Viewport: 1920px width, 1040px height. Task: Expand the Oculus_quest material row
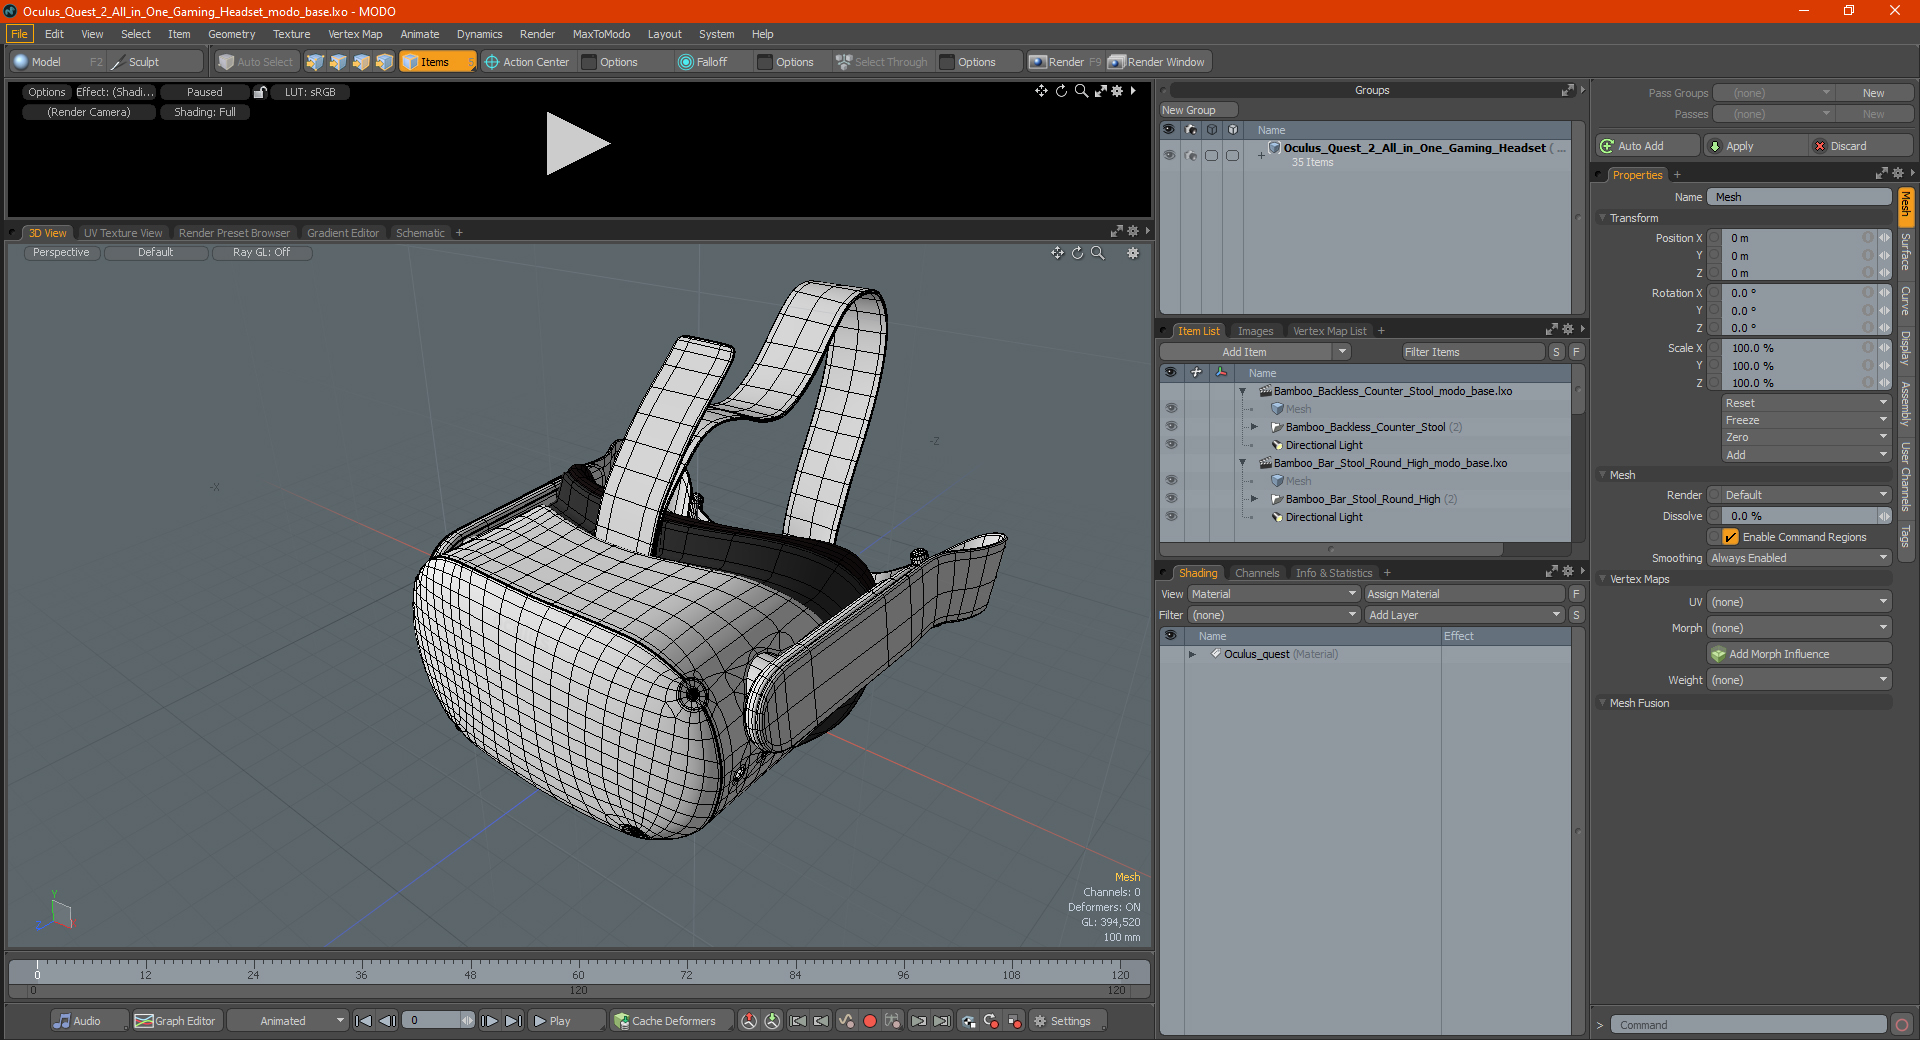coord(1192,654)
